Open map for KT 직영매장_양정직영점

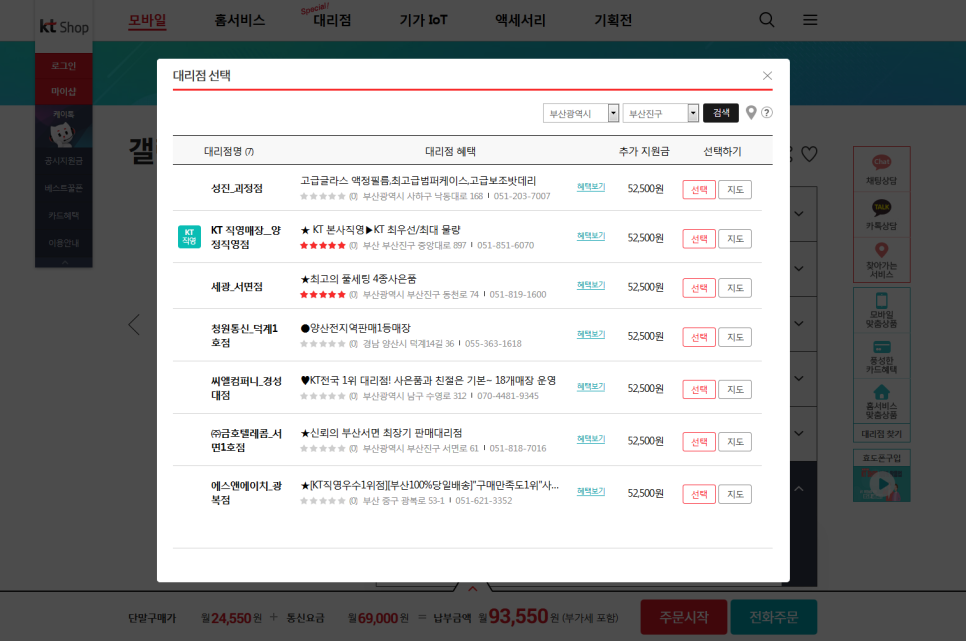click(735, 239)
